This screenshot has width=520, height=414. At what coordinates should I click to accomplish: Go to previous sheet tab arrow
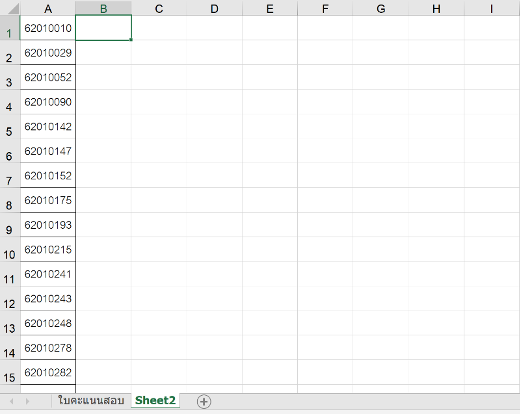[x=11, y=401]
